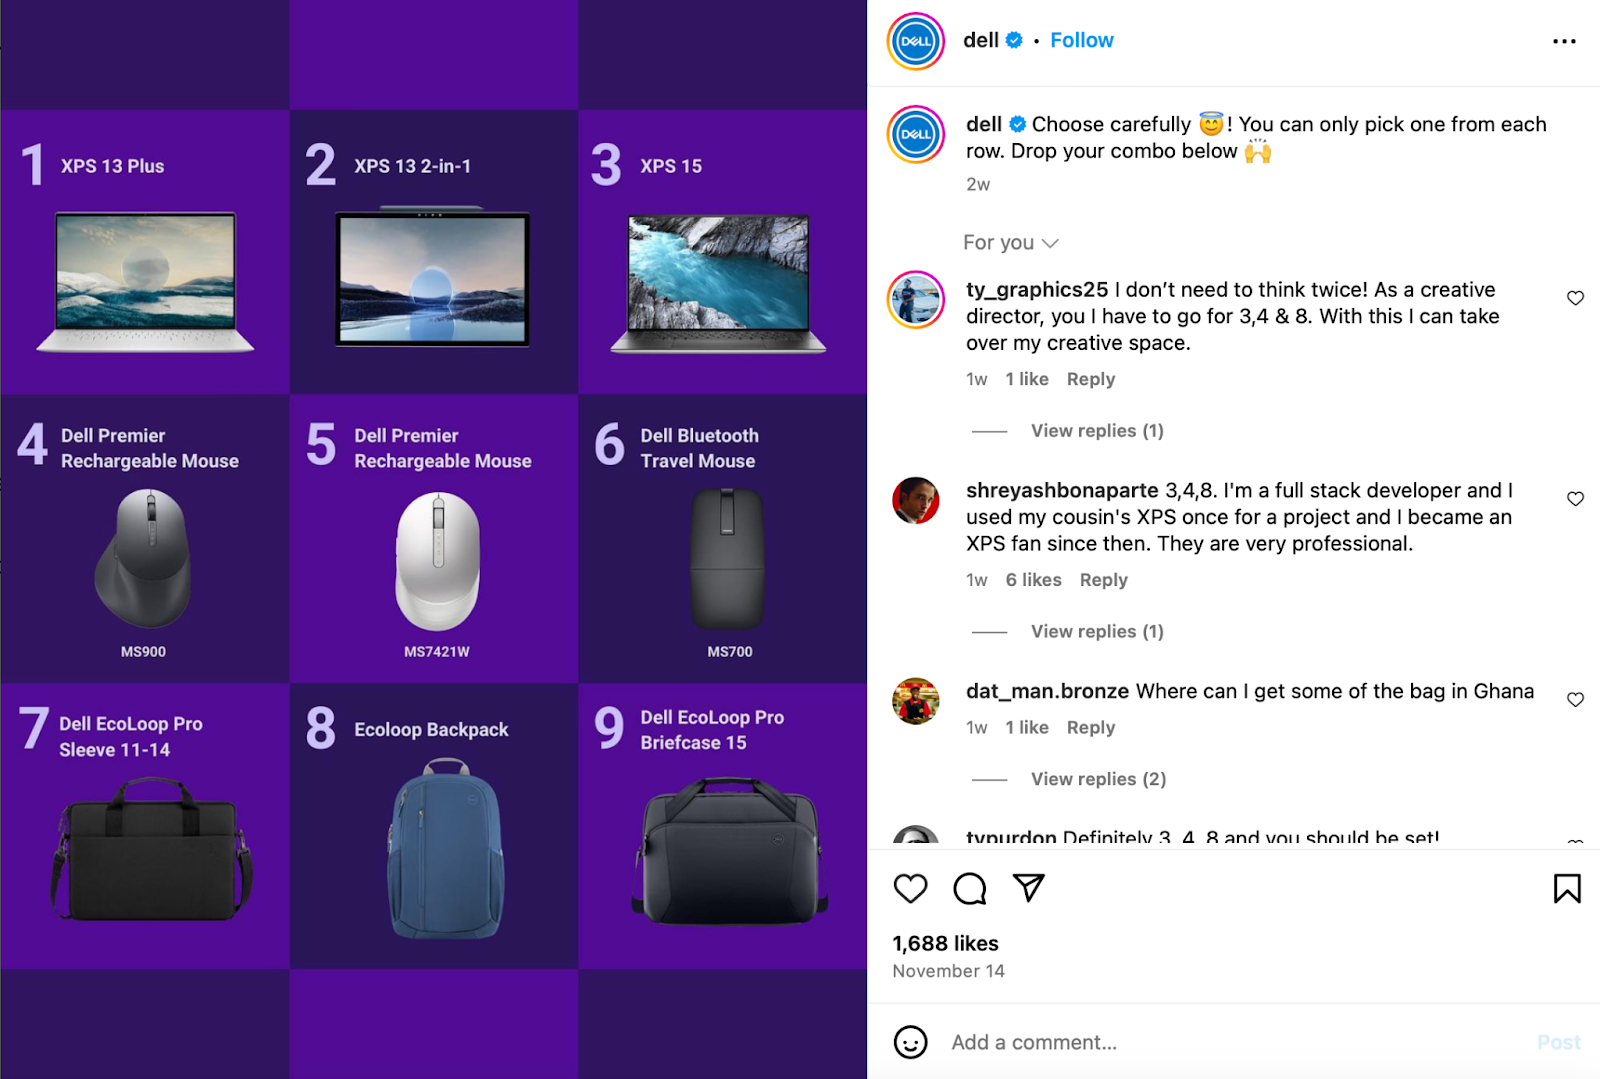View 6 likes on shreyashbonaparte comment
This screenshot has width=1600, height=1079.
click(1033, 580)
